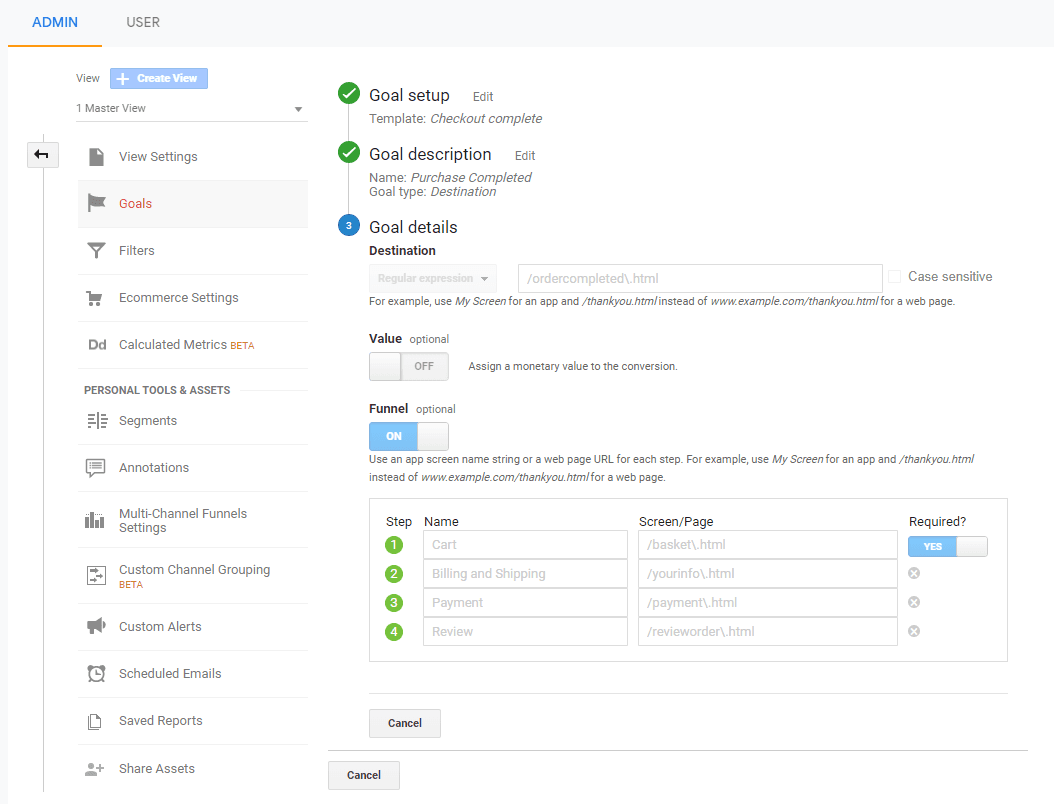Click the back arrow beside the sidebar
Viewport: 1054px width, 804px height.
click(x=42, y=155)
